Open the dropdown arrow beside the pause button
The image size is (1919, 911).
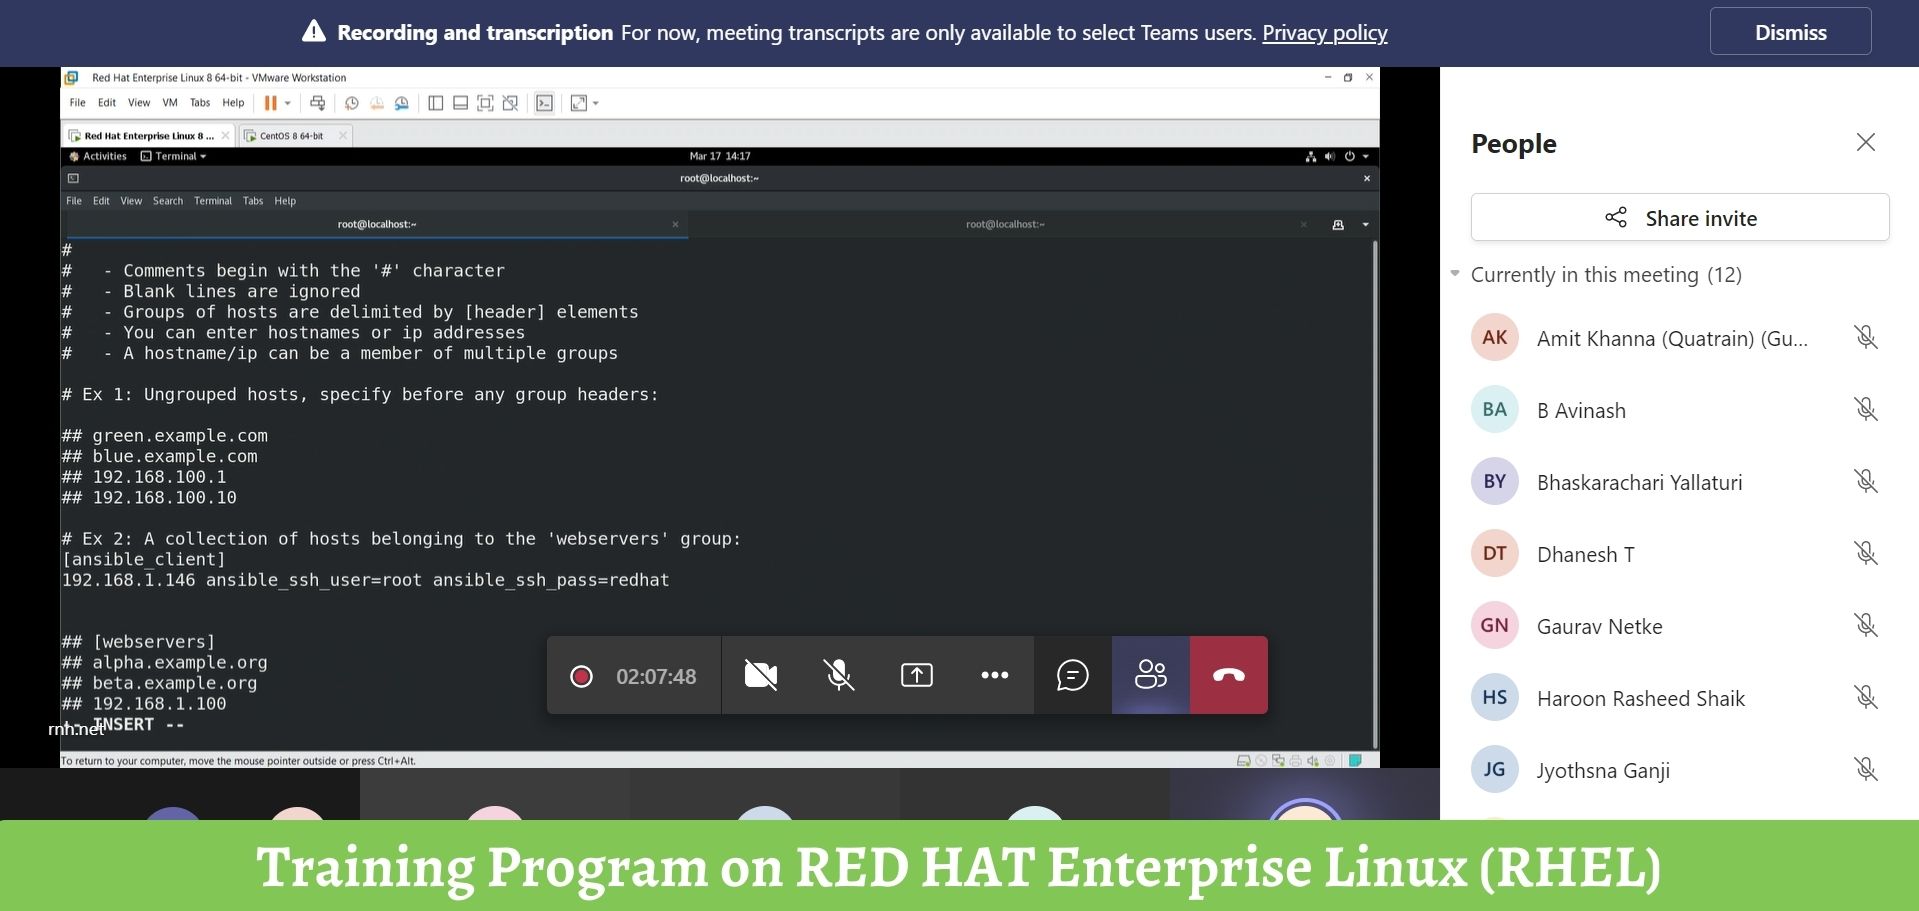click(x=288, y=103)
